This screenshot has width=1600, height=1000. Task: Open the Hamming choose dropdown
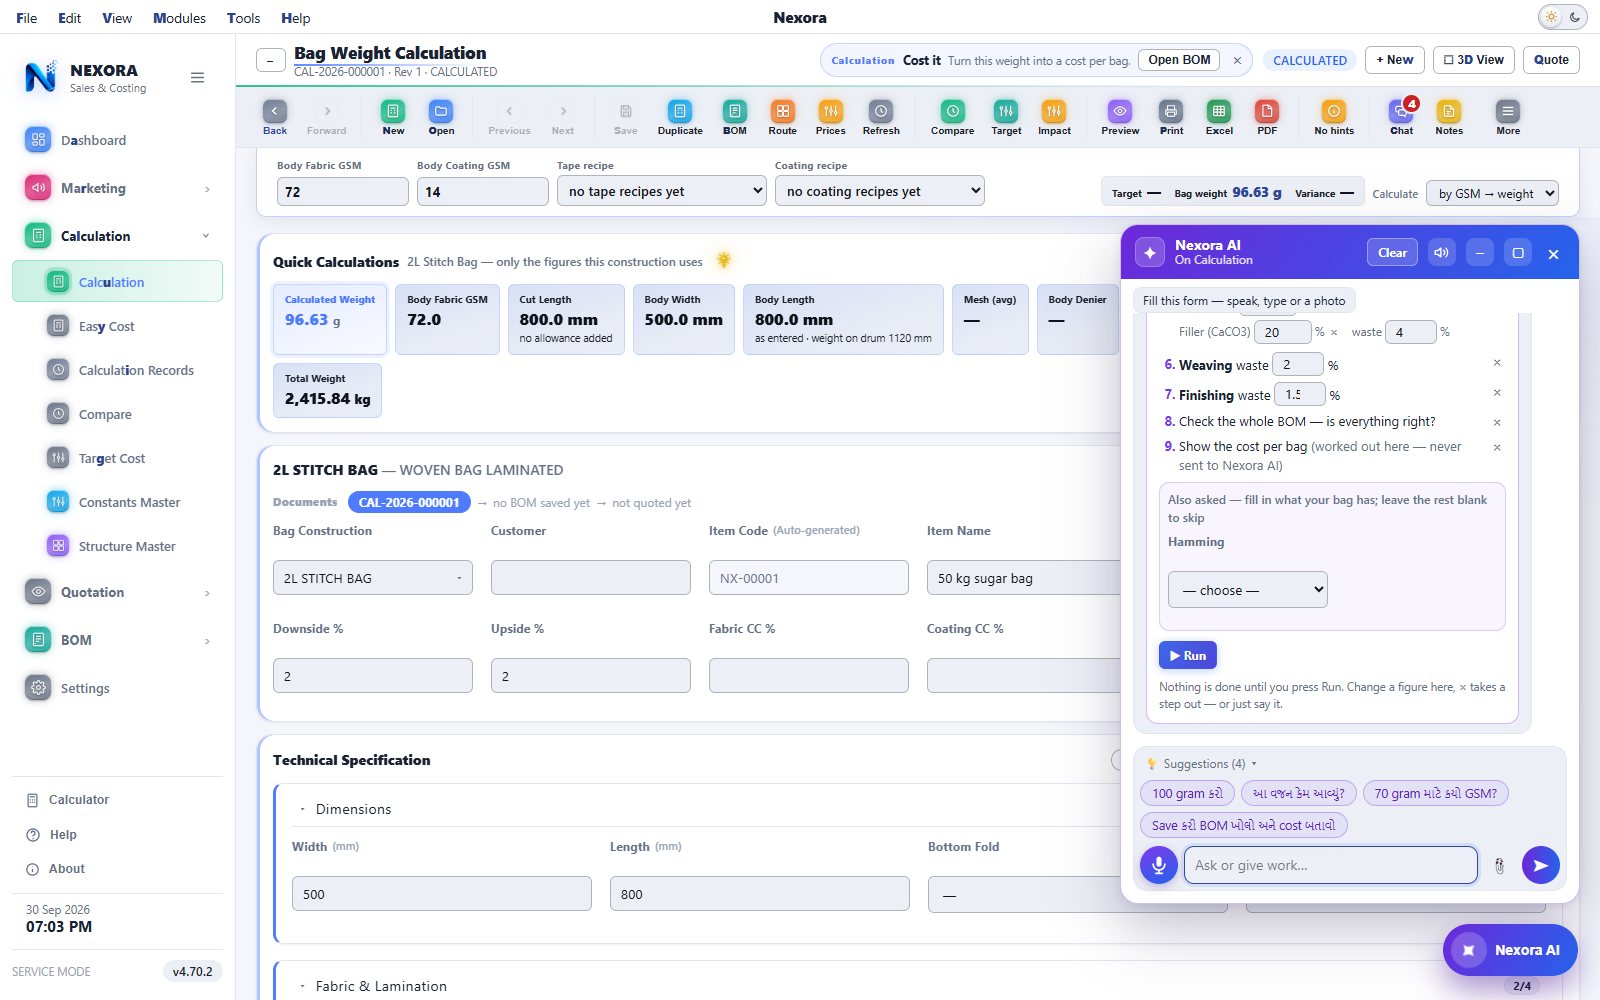coord(1248,590)
